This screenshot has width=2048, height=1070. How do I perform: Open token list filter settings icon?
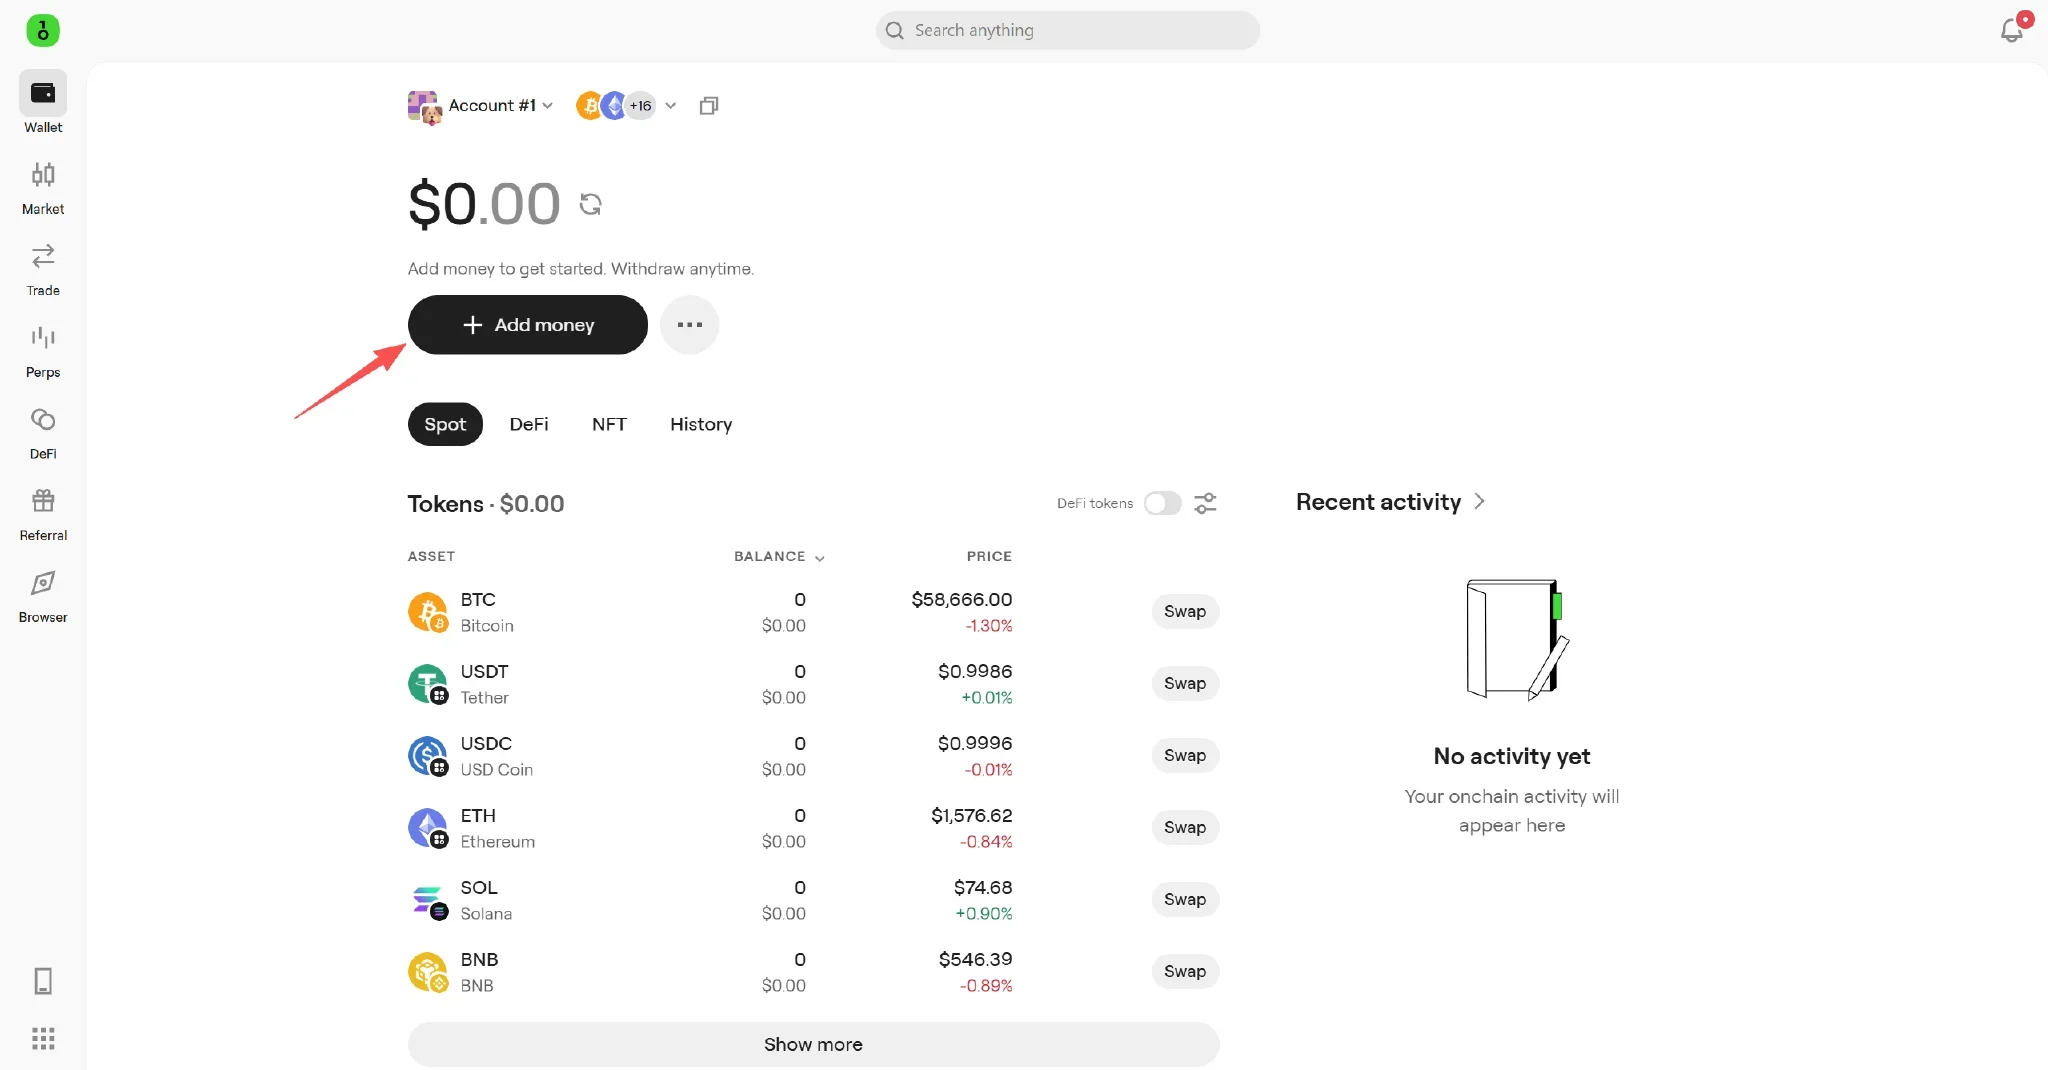(x=1205, y=503)
